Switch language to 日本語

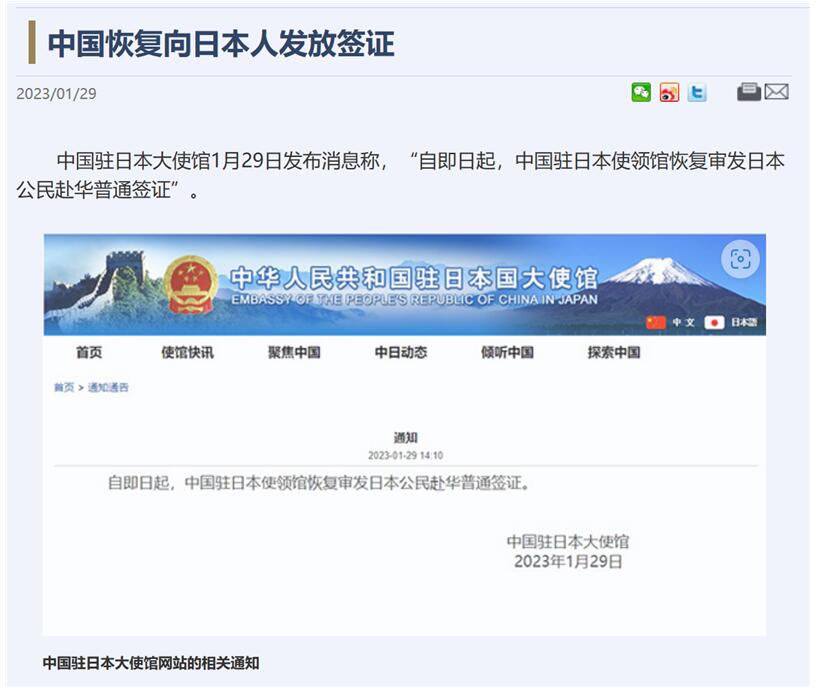pos(744,322)
